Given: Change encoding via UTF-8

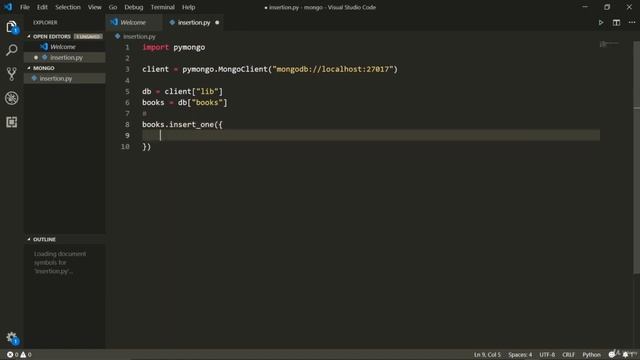Looking at the screenshot, I should coord(547,355).
